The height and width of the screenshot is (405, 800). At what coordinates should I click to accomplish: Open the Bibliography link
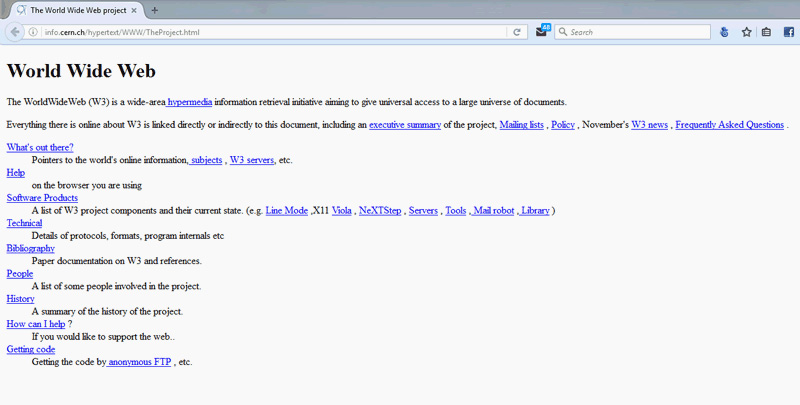point(31,248)
